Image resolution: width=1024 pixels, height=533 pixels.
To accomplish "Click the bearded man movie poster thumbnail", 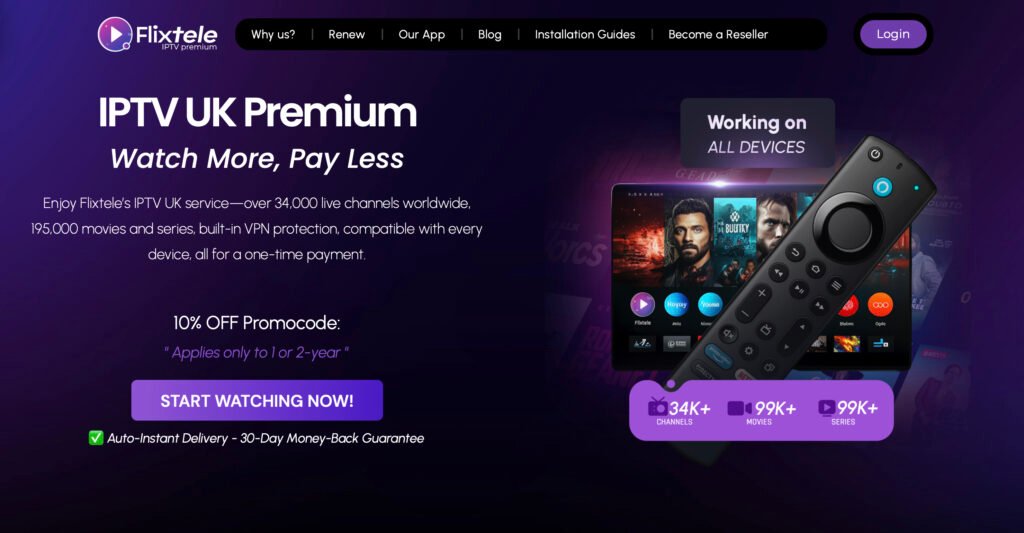I will click(688, 237).
